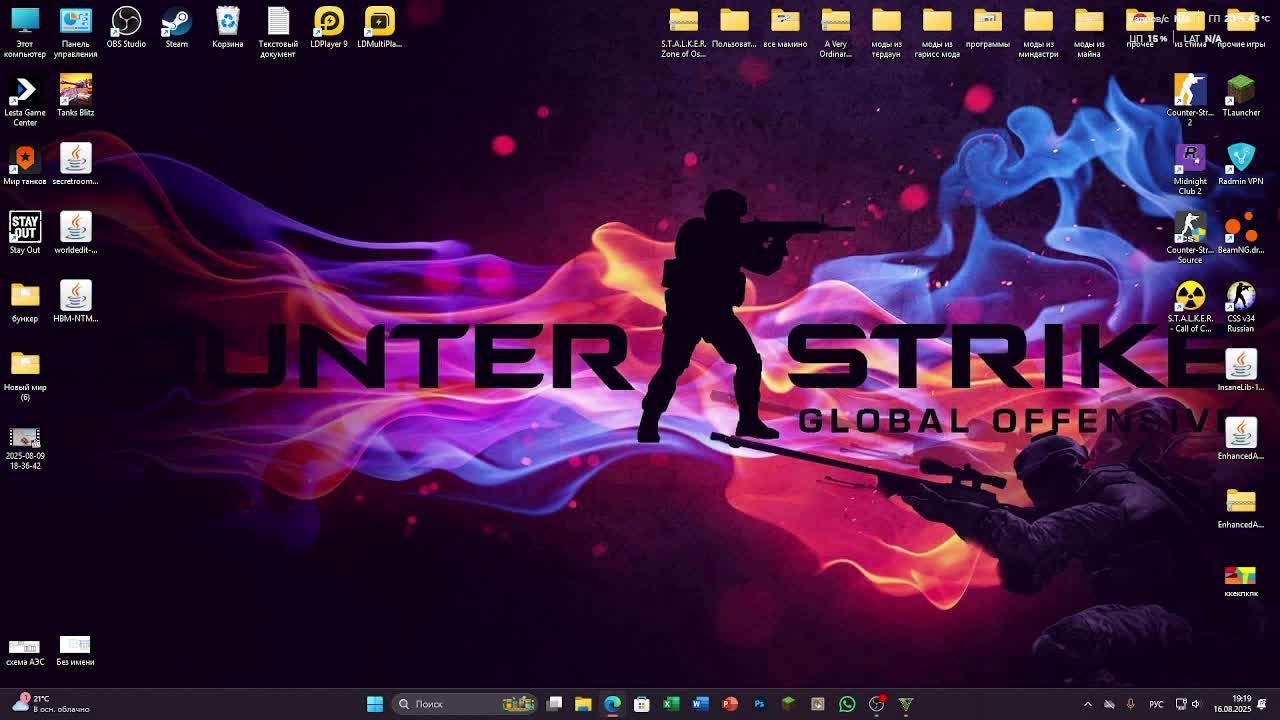Open the volume control in tray
Viewport: 1280px width, 720px height.
pyautogui.click(x=1196, y=704)
